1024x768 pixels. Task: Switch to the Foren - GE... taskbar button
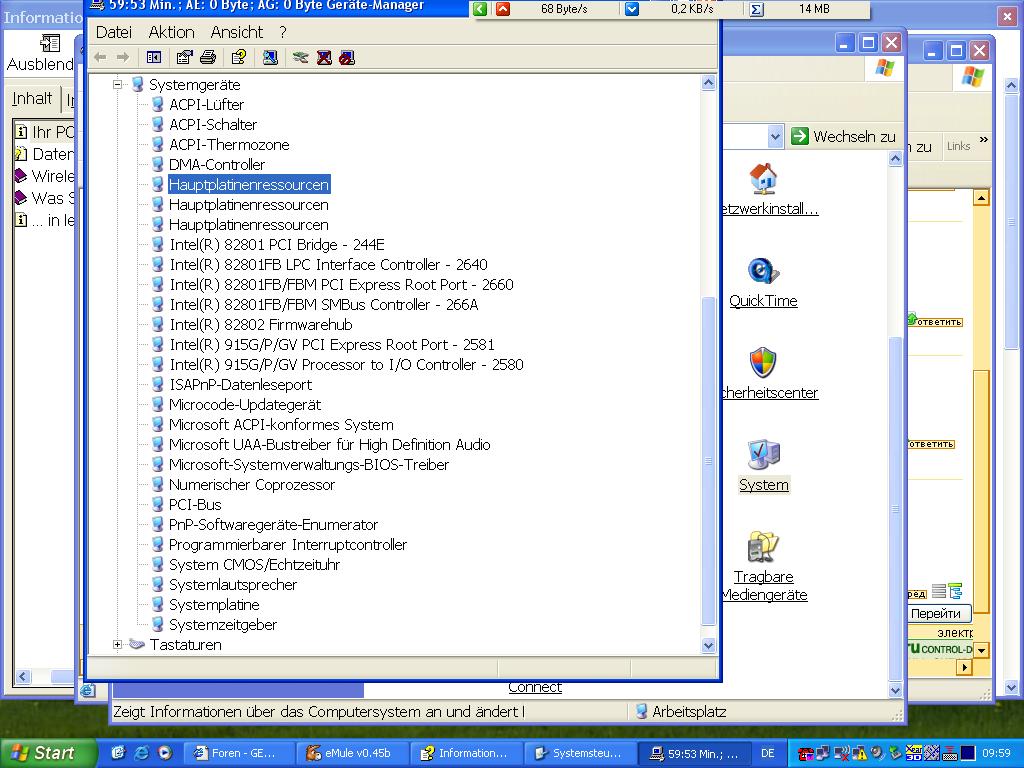point(238,753)
